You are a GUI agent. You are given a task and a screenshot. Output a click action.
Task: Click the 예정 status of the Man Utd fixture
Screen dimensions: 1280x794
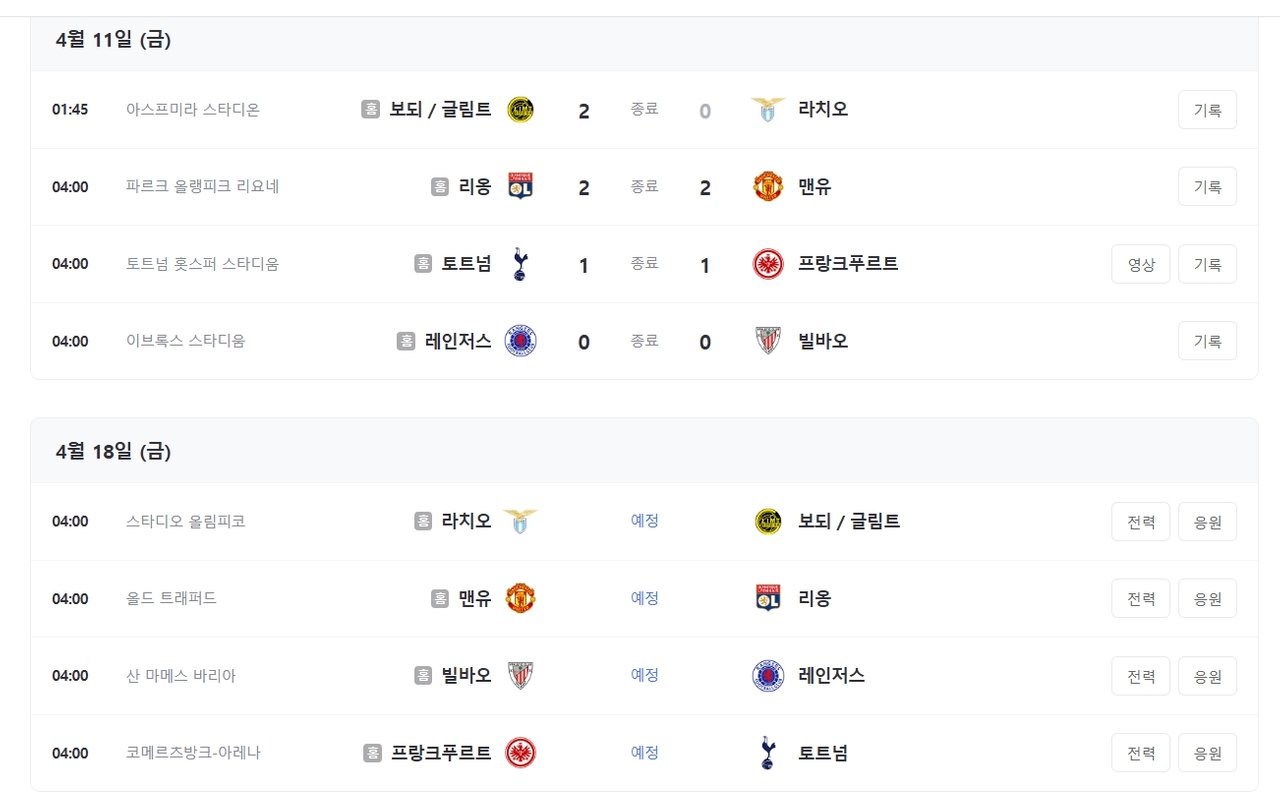(645, 598)
